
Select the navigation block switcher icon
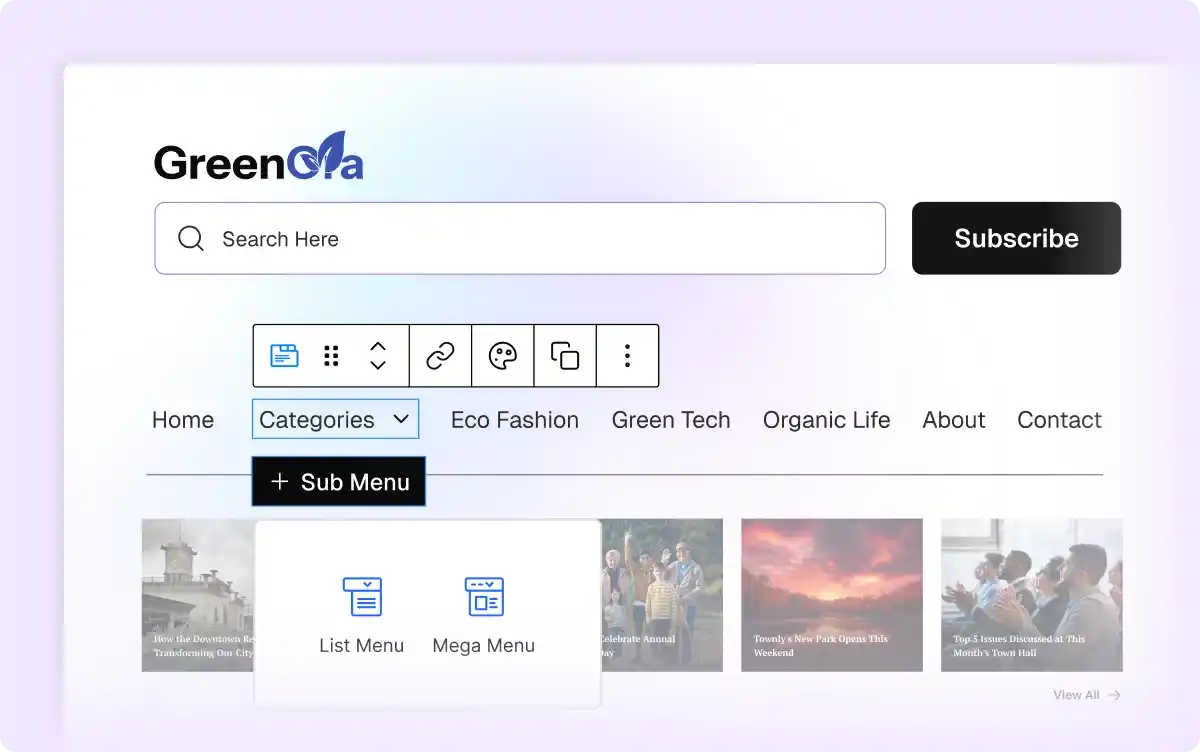[x=283, y=355]
